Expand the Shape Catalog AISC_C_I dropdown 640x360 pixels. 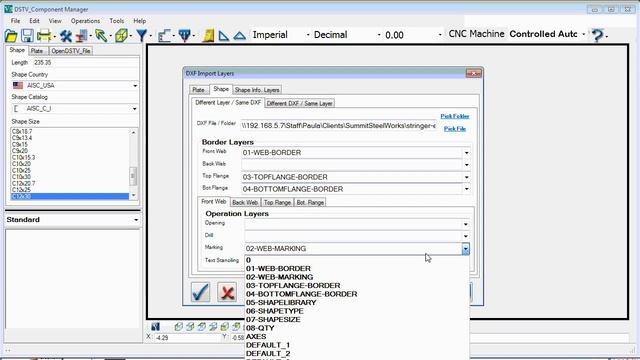(135, 109)
